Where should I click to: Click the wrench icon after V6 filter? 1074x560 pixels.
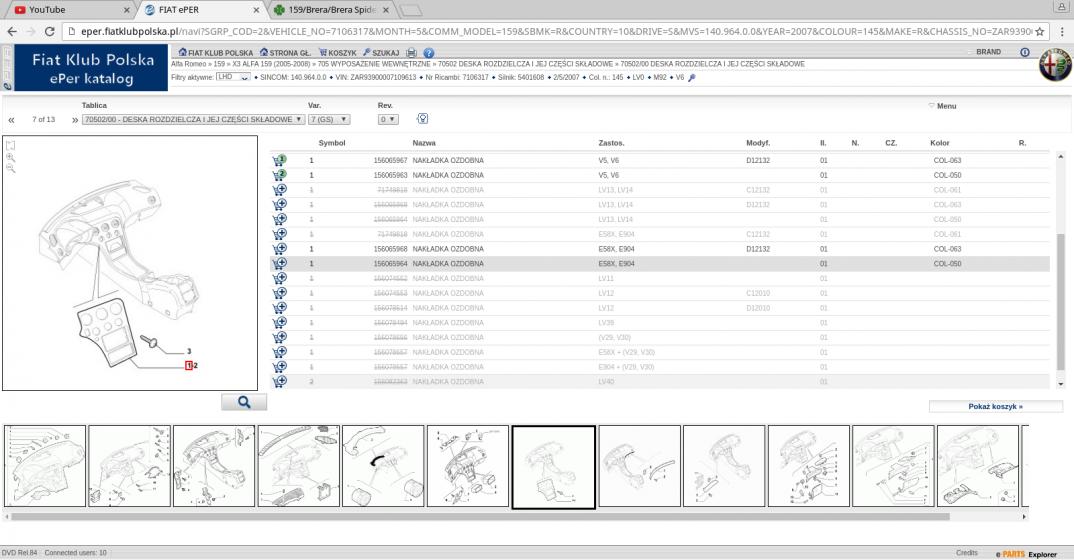[692, 77]
